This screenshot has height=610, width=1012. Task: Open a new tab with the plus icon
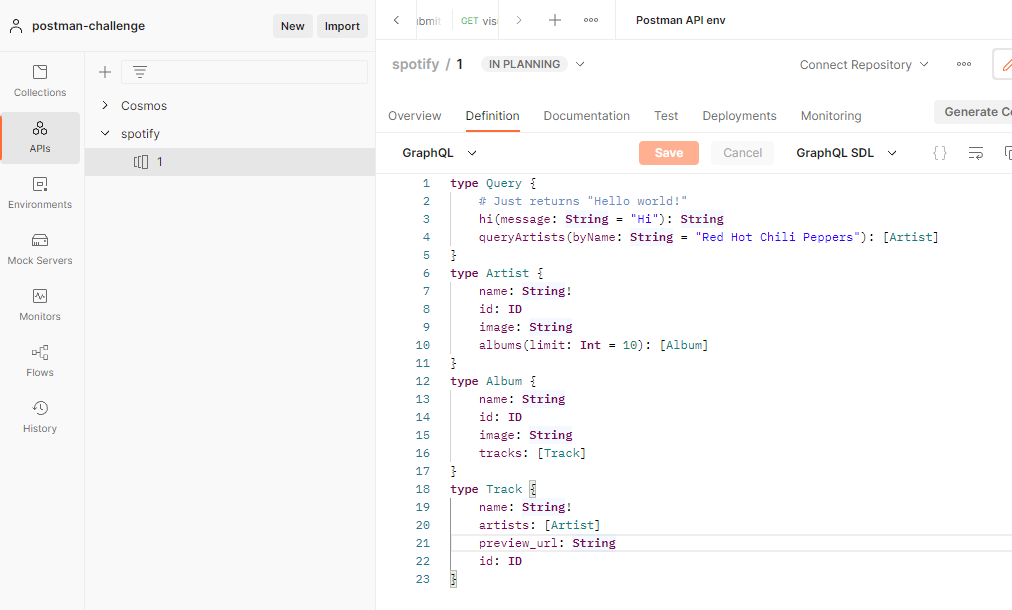click(x=554, y=20)
